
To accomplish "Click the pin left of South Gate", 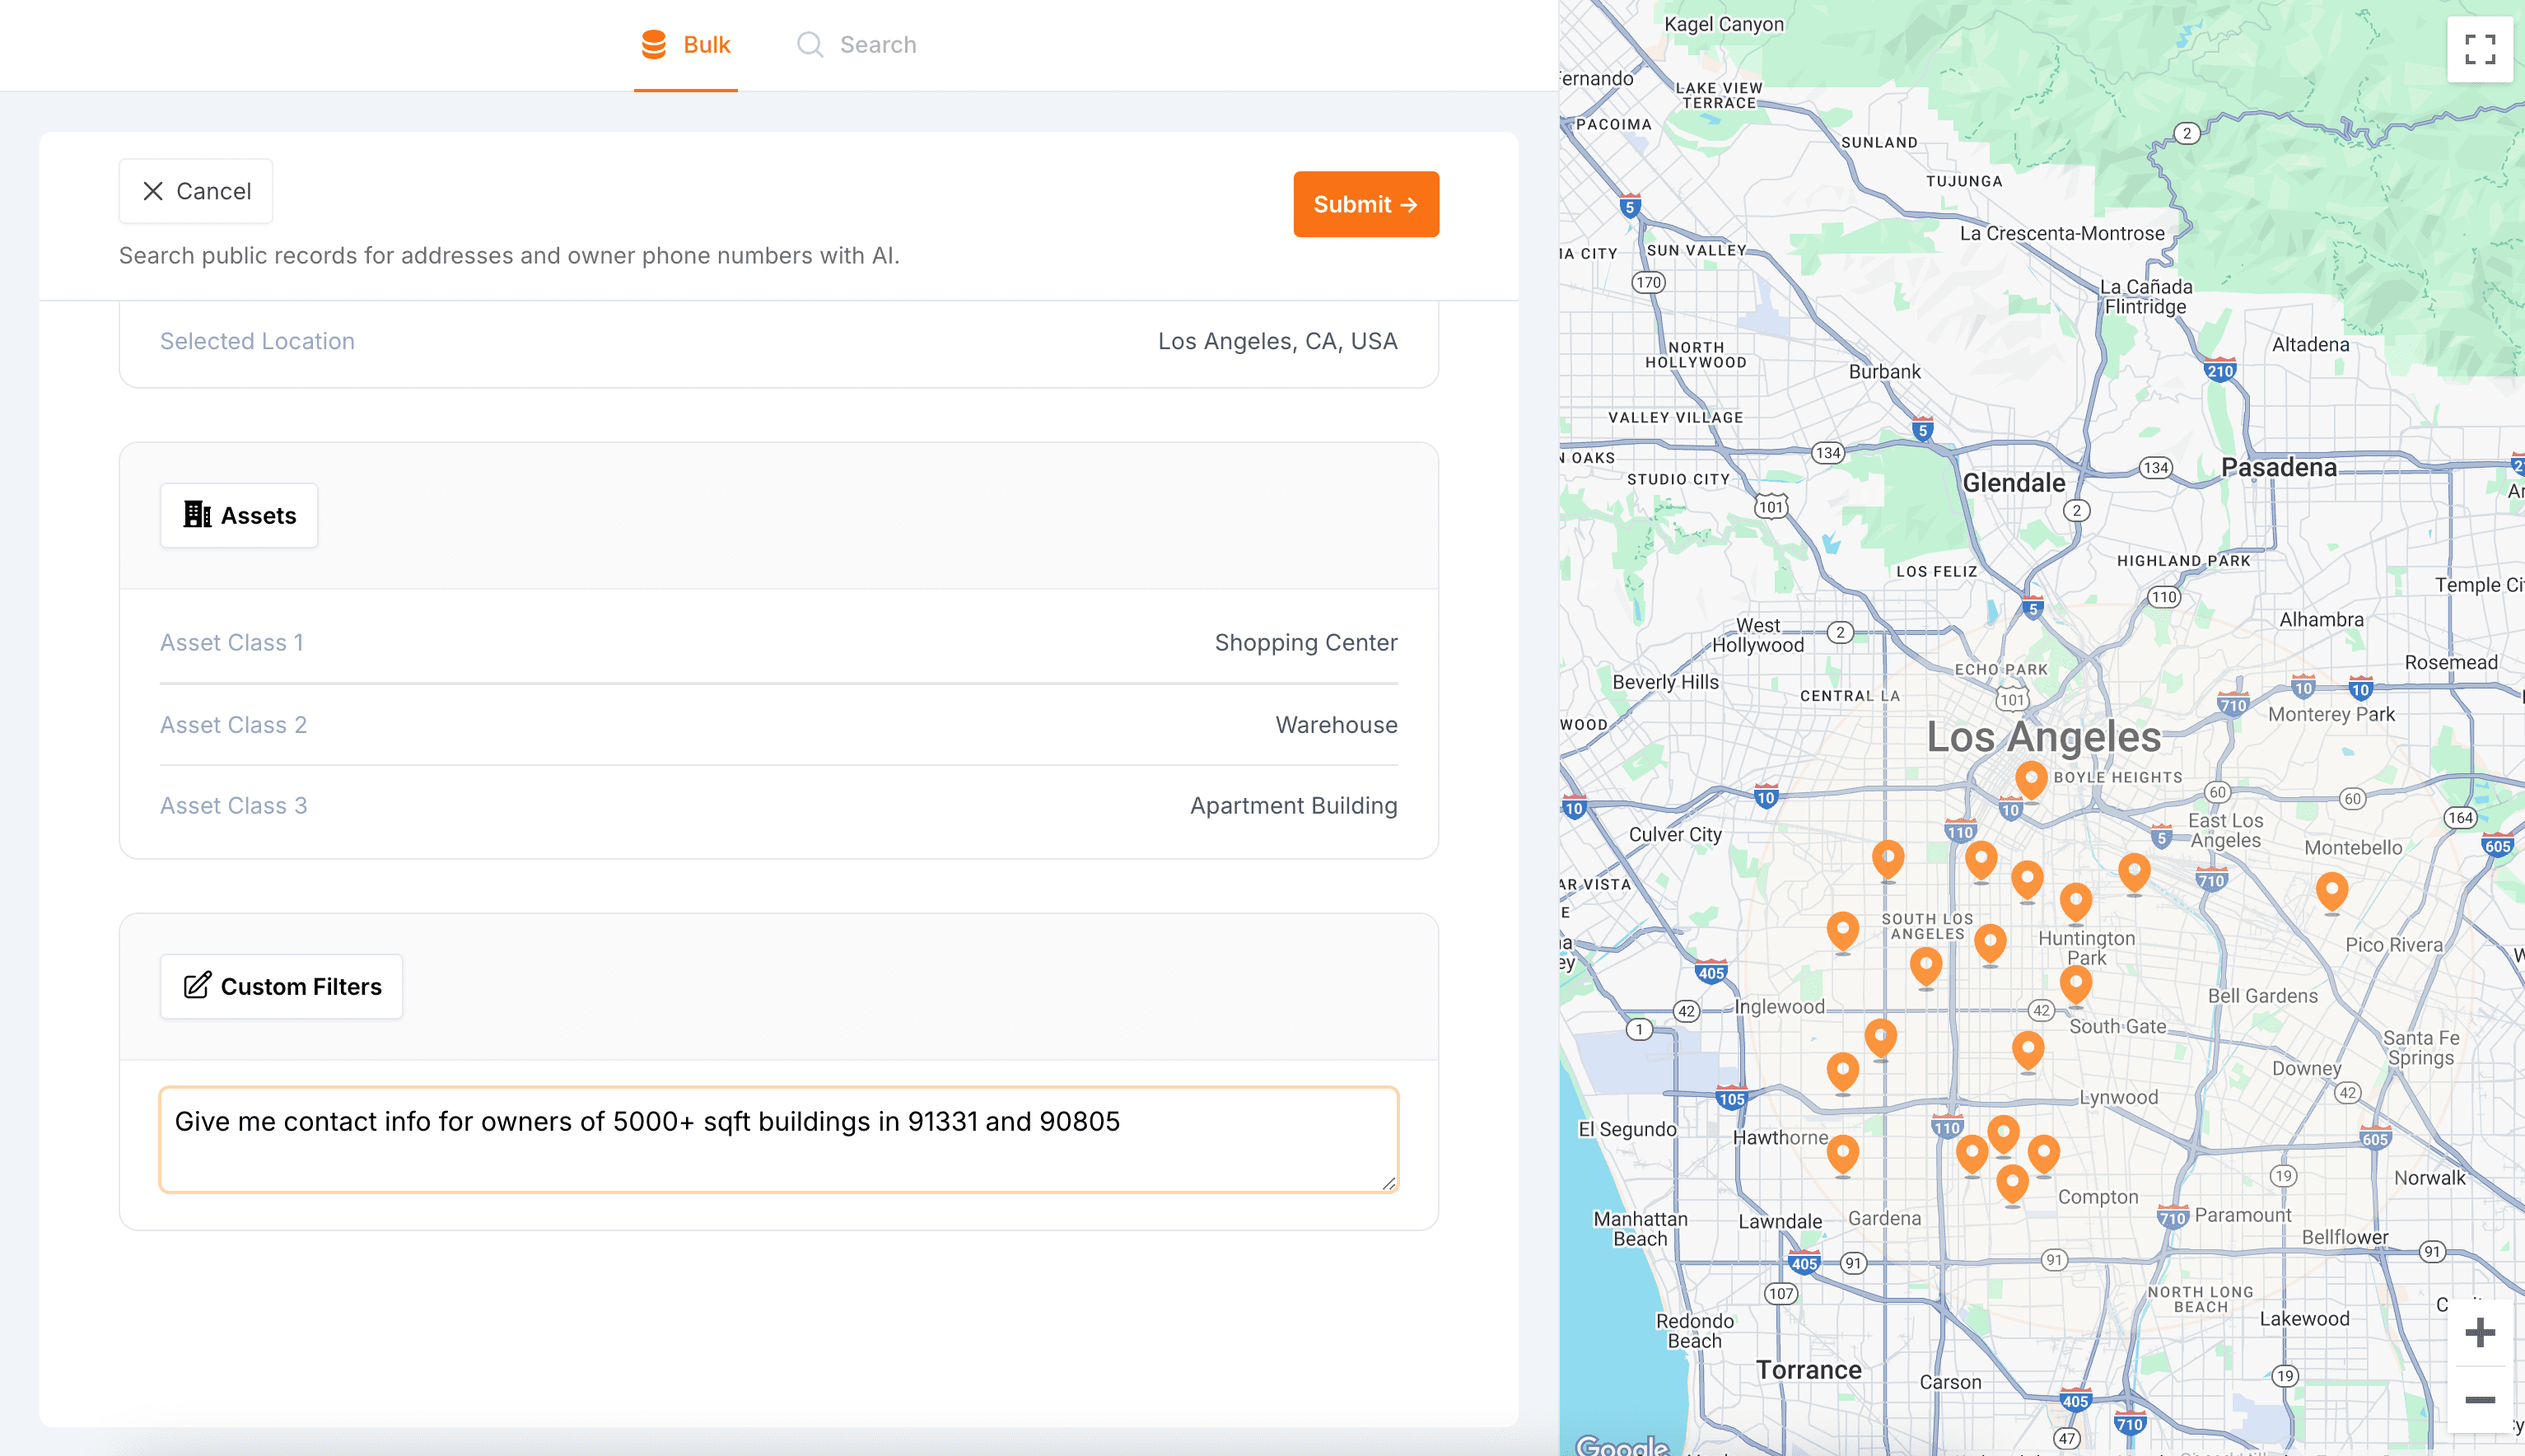I will 2027,1049.
